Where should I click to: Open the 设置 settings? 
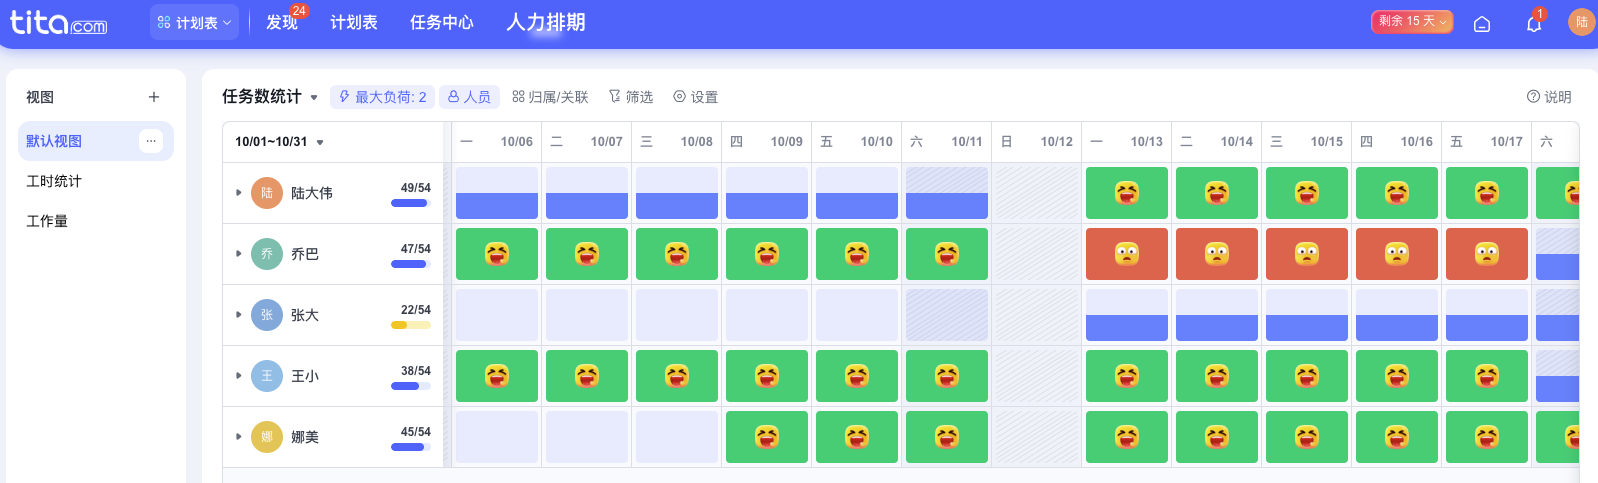click(x=696, y=97)
